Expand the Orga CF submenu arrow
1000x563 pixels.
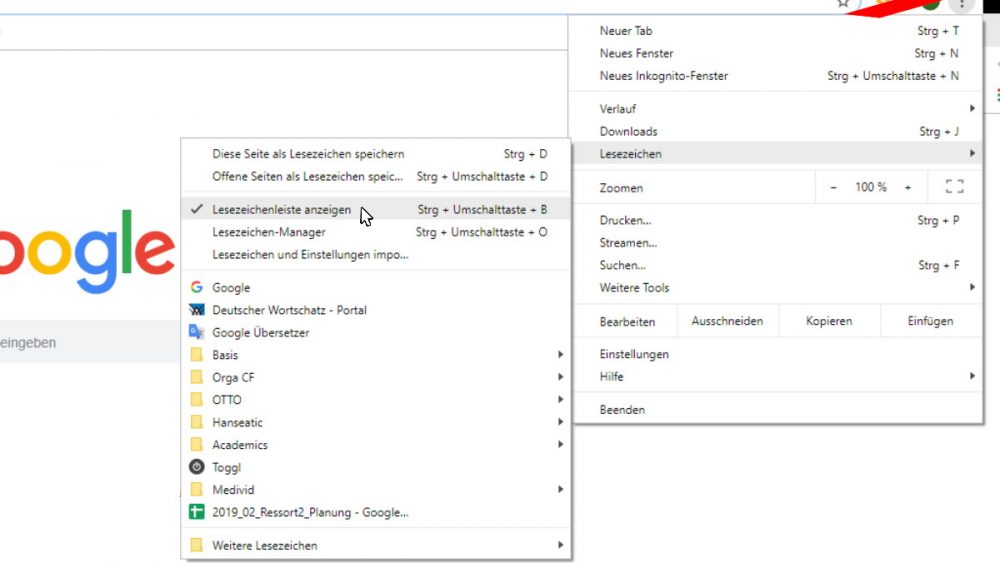(560, 377)
